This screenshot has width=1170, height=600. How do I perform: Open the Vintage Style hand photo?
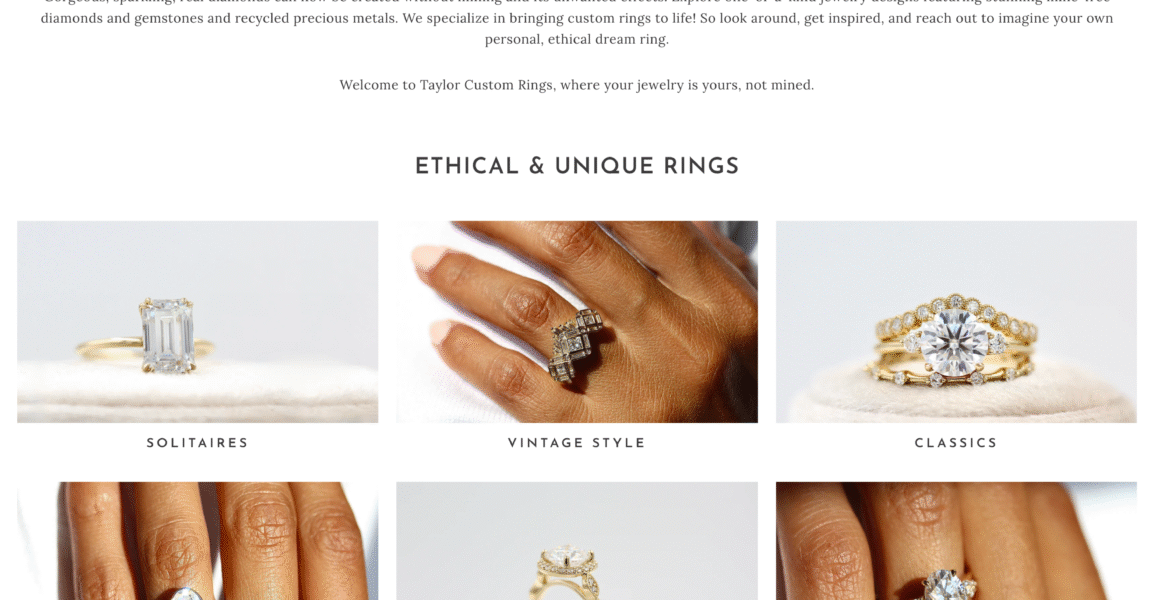577,322
